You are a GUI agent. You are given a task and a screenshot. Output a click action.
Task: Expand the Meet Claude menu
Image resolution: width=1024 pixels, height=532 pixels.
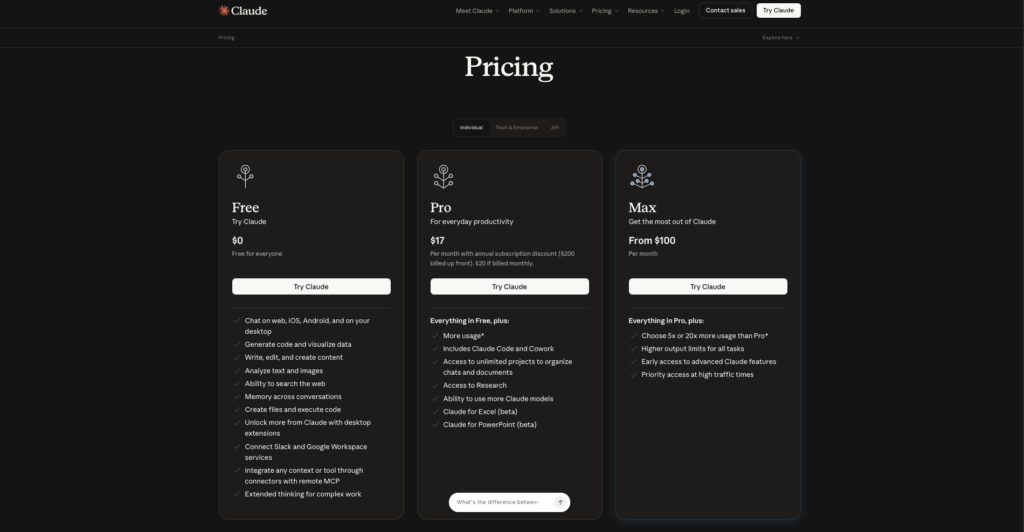pos(477,11)
